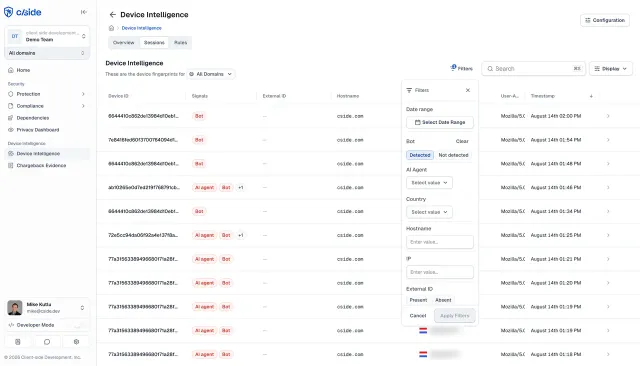
Task: Open the Mike Kutta account menu
Action: 47,308
